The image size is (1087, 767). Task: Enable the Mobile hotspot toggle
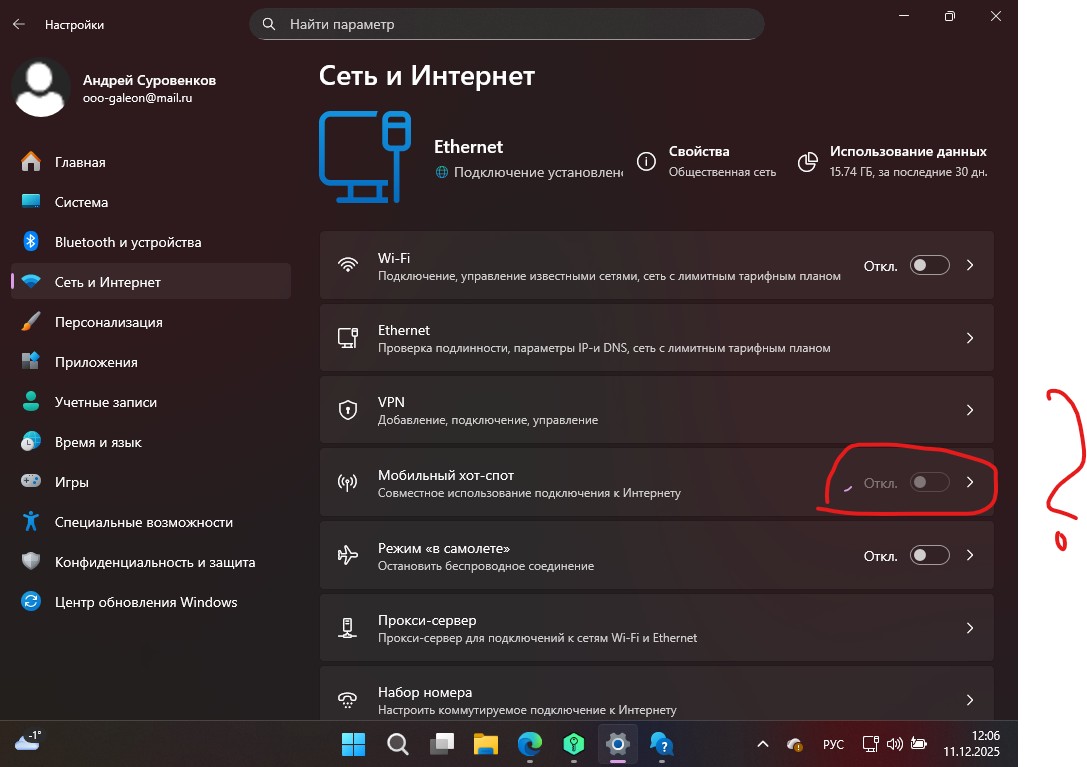click(929, 483)
